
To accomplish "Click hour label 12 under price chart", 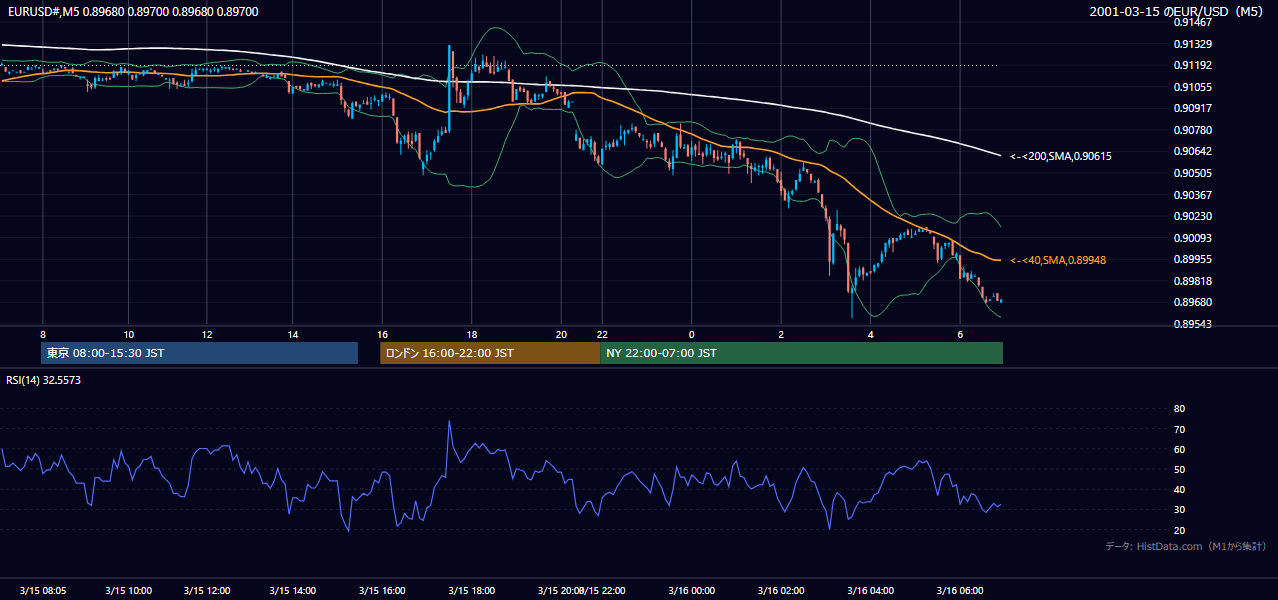I will click(206, 334).
